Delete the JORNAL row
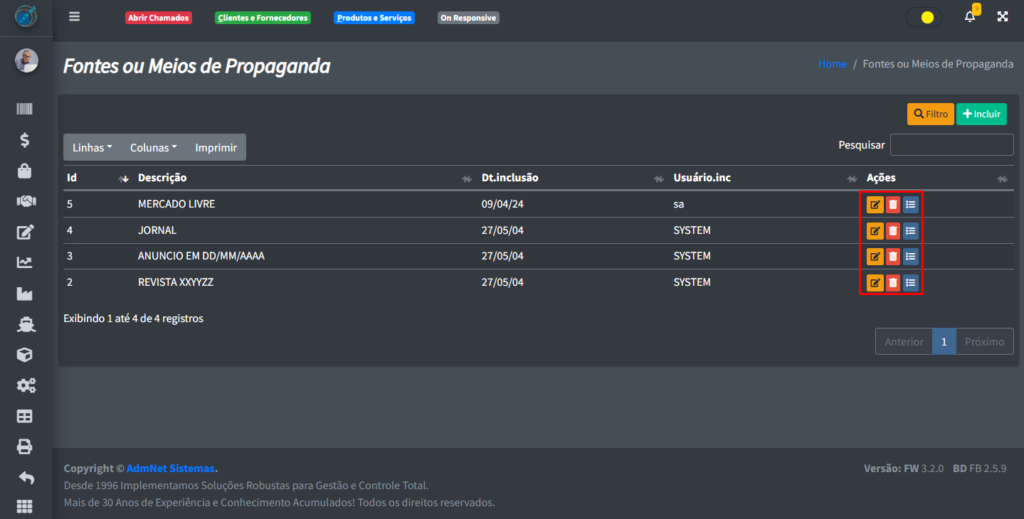This screenshot has width=1024, height=519. click(x=893, y=231)
